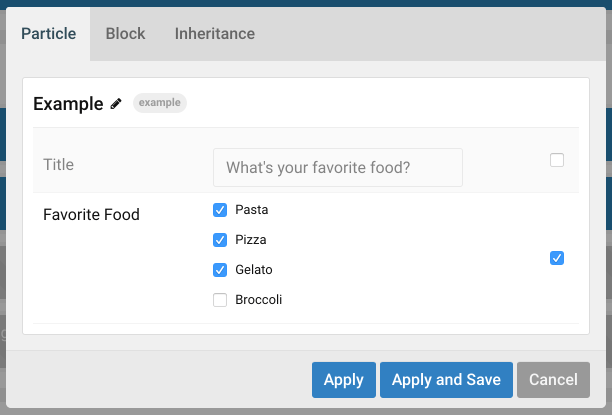612x415 pixels.
Task: Click Apply and Save
Action: pos(446,379)
